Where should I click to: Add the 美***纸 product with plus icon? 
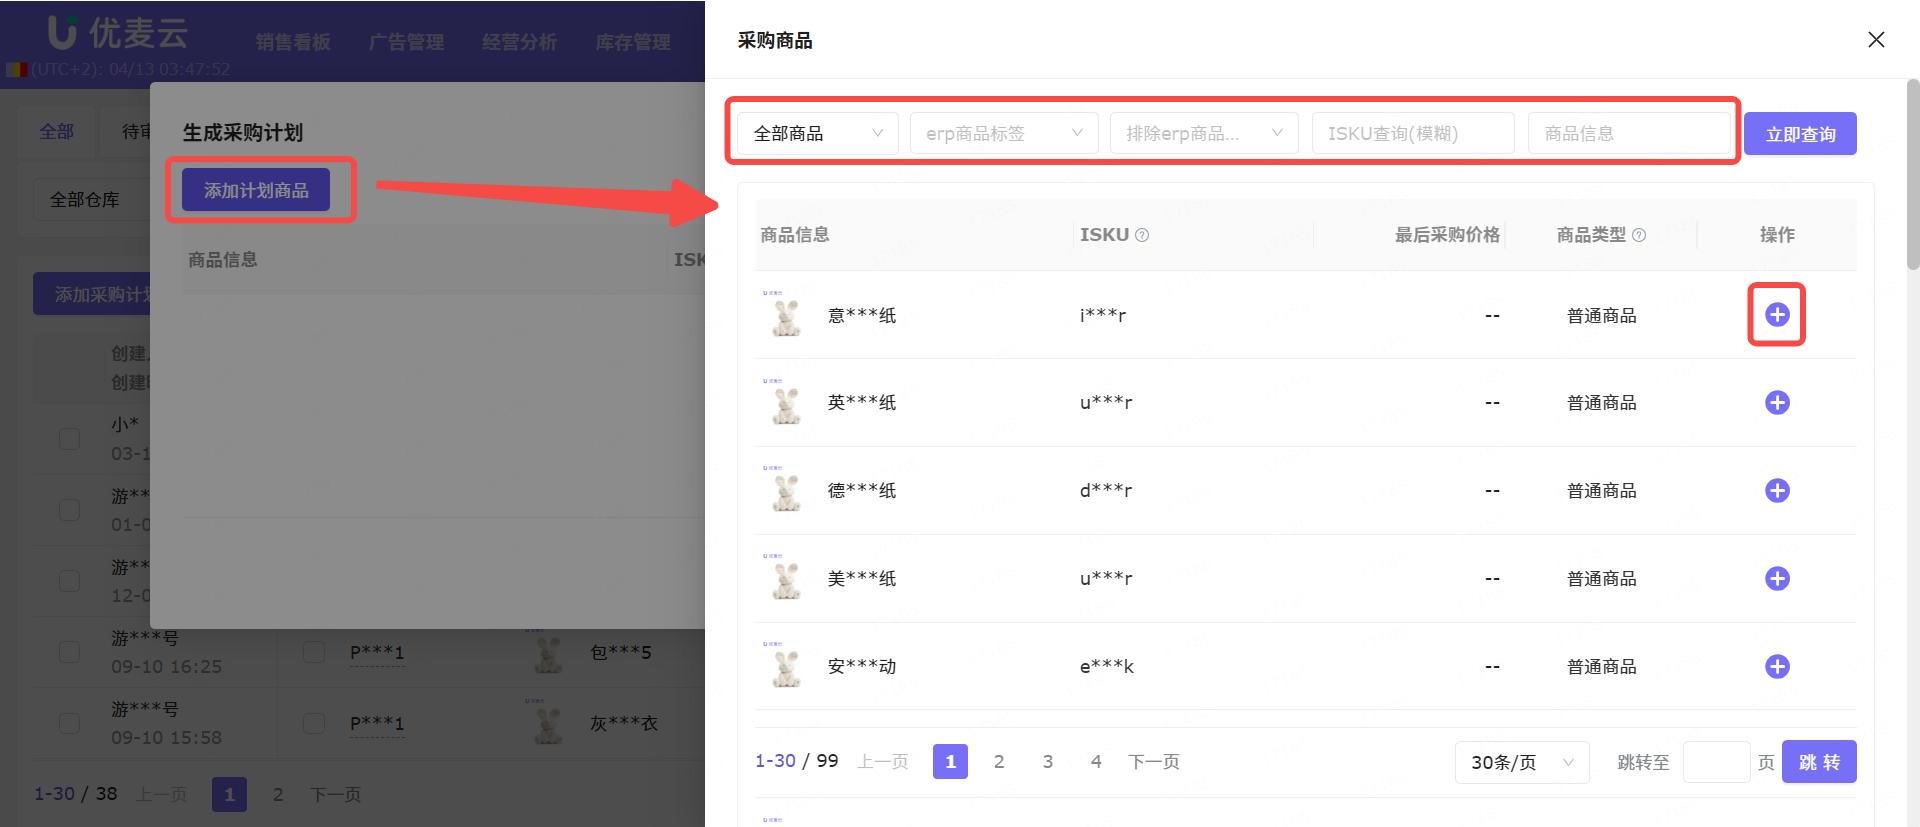click(1776, 579)
